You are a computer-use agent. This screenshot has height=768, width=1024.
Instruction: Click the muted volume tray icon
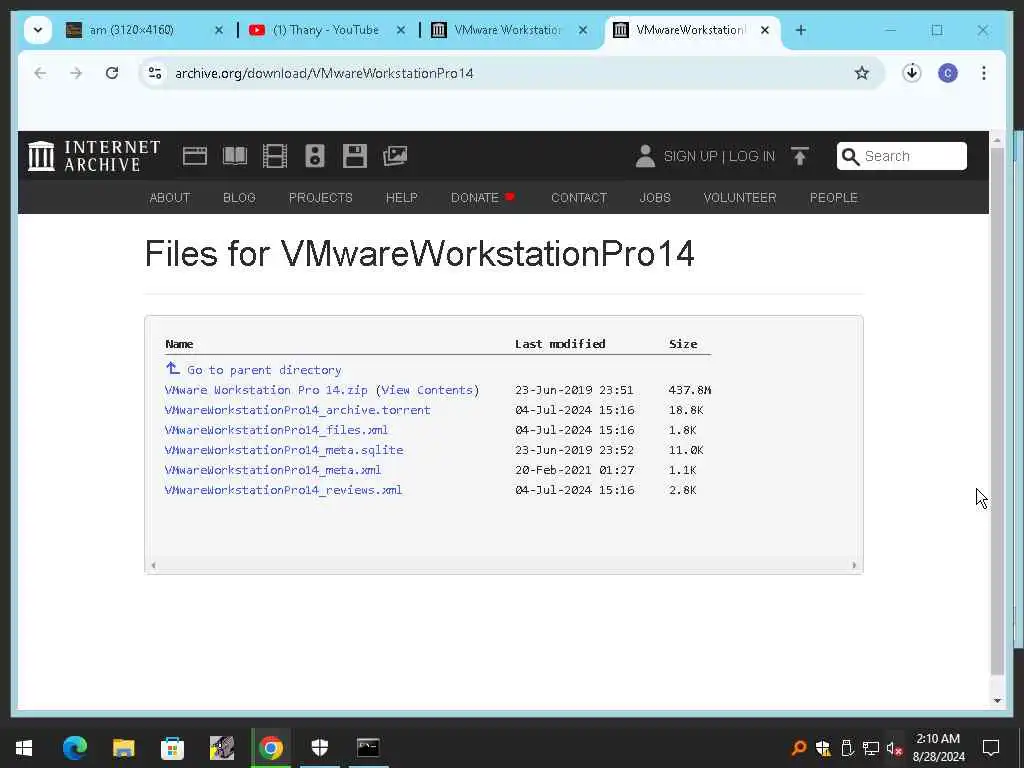point(895,748)
